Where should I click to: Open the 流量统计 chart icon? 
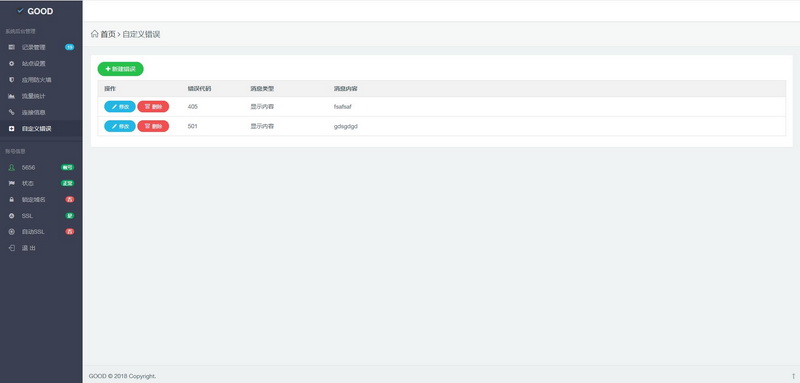[12, 96]
